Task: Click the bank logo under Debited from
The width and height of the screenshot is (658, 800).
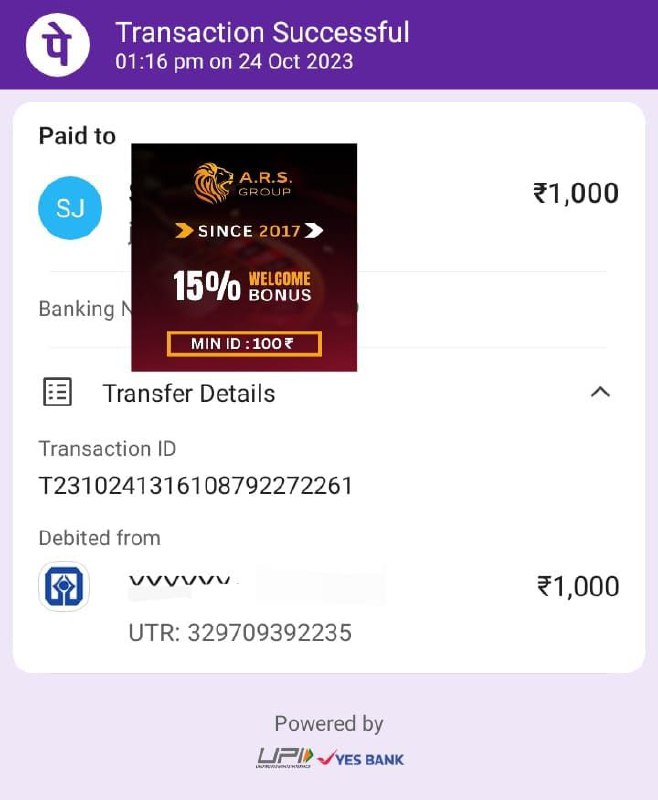Action: [x=64, y=586]
